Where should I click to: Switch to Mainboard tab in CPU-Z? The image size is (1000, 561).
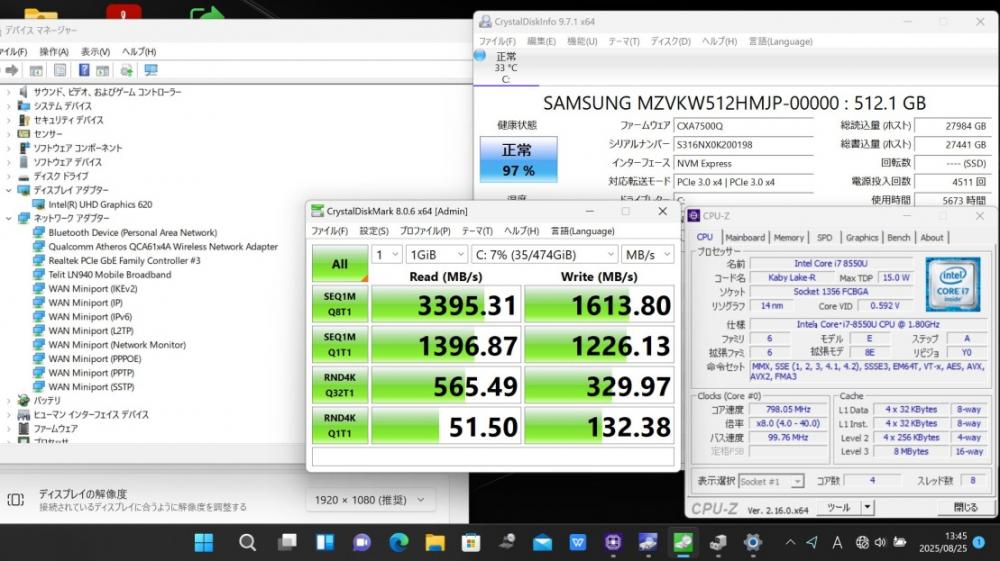(745, 237)
